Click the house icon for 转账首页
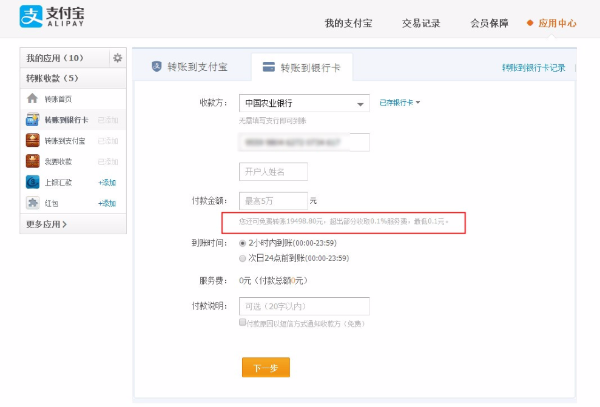This screenshot has width=600, height=407. point(33,99)
